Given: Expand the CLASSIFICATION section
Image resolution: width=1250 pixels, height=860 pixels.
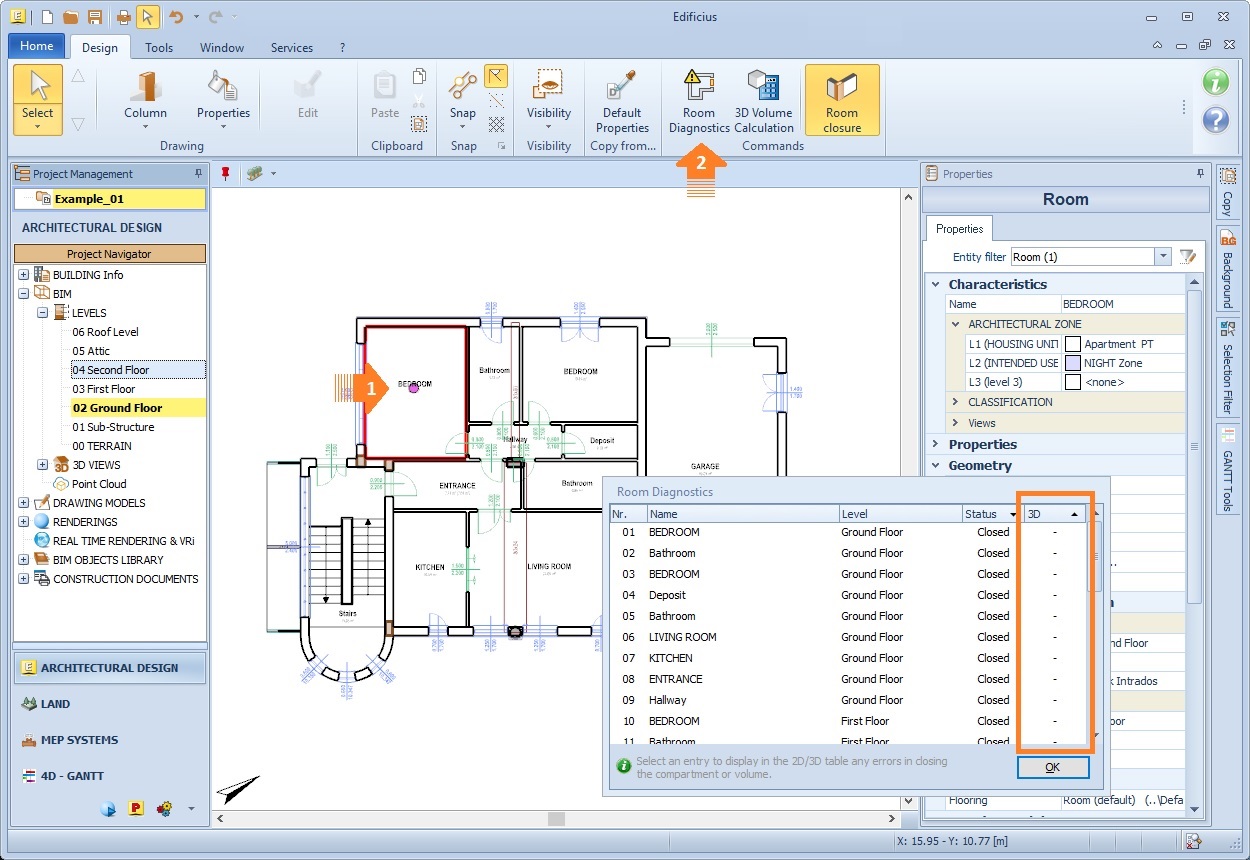Looking at the screenshot, I should click(x=956, y=402).
